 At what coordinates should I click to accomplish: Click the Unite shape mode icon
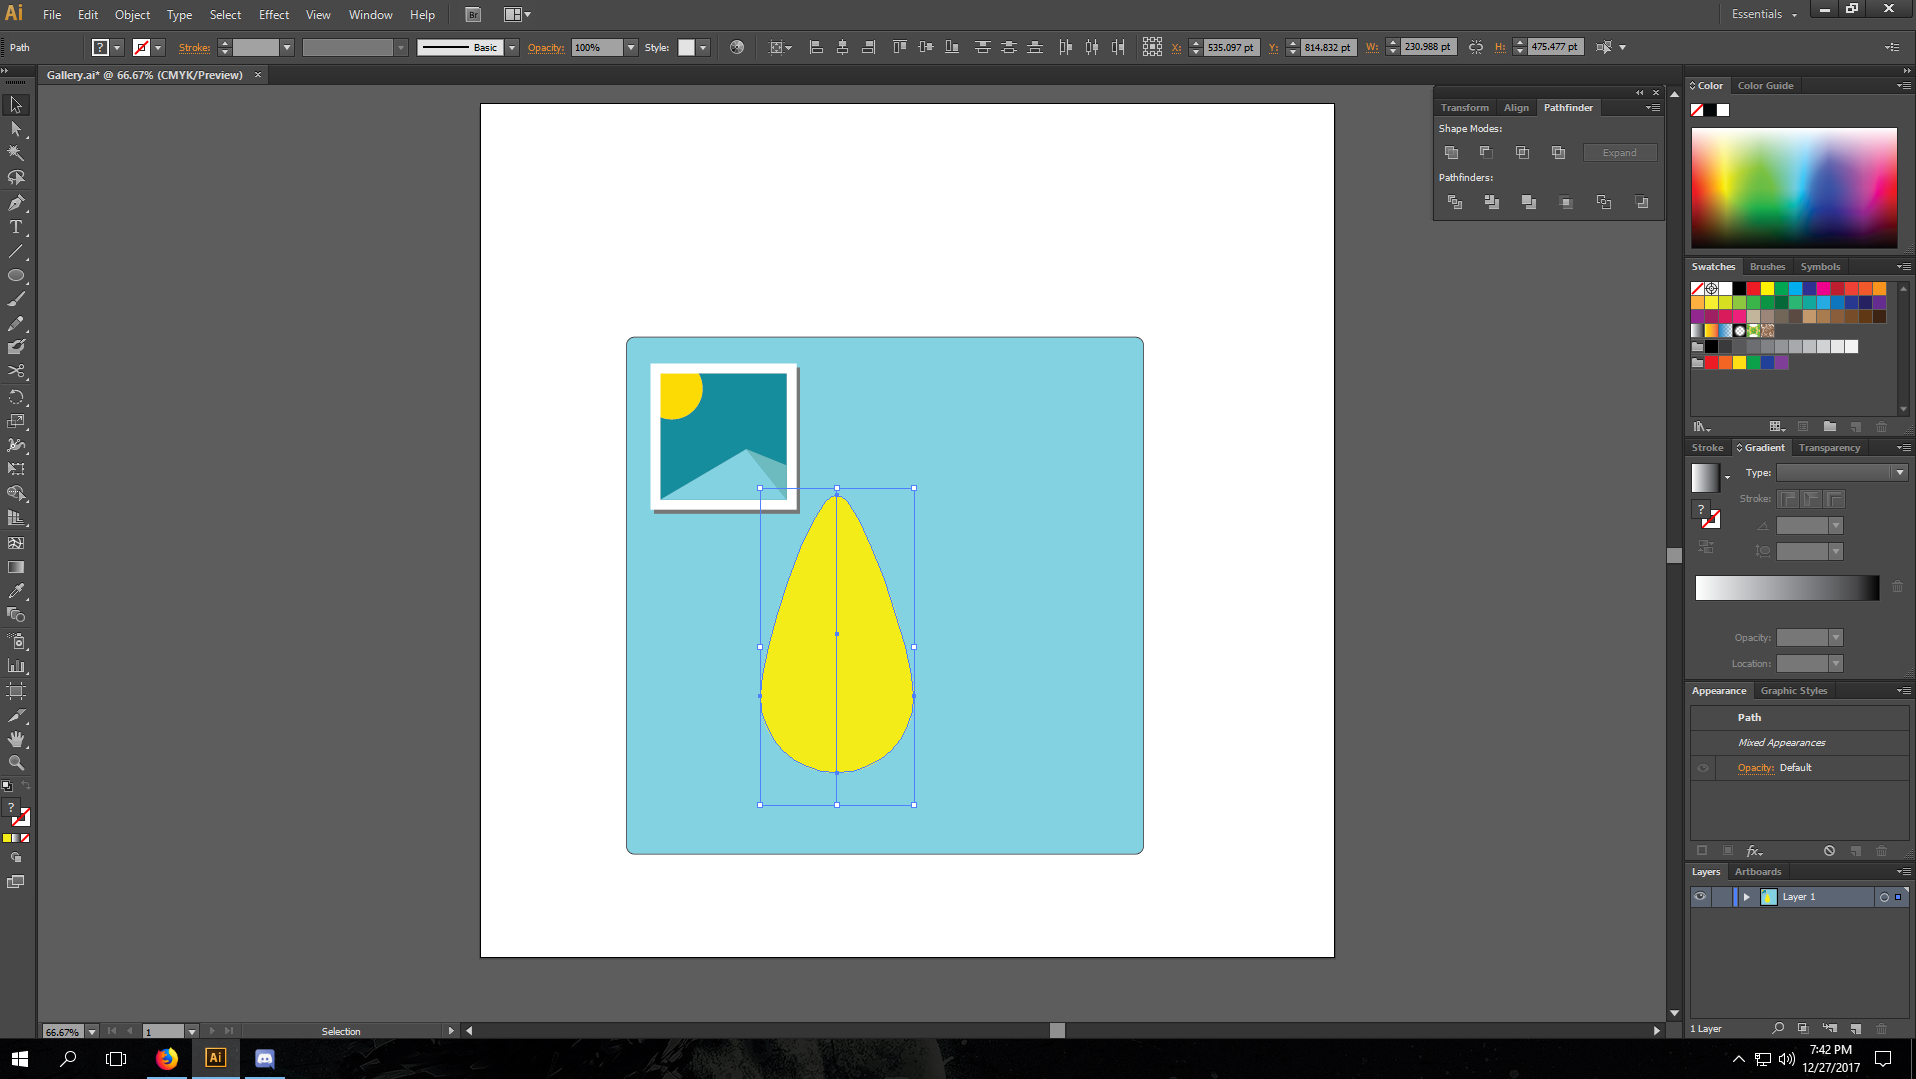coord(1451,153)
